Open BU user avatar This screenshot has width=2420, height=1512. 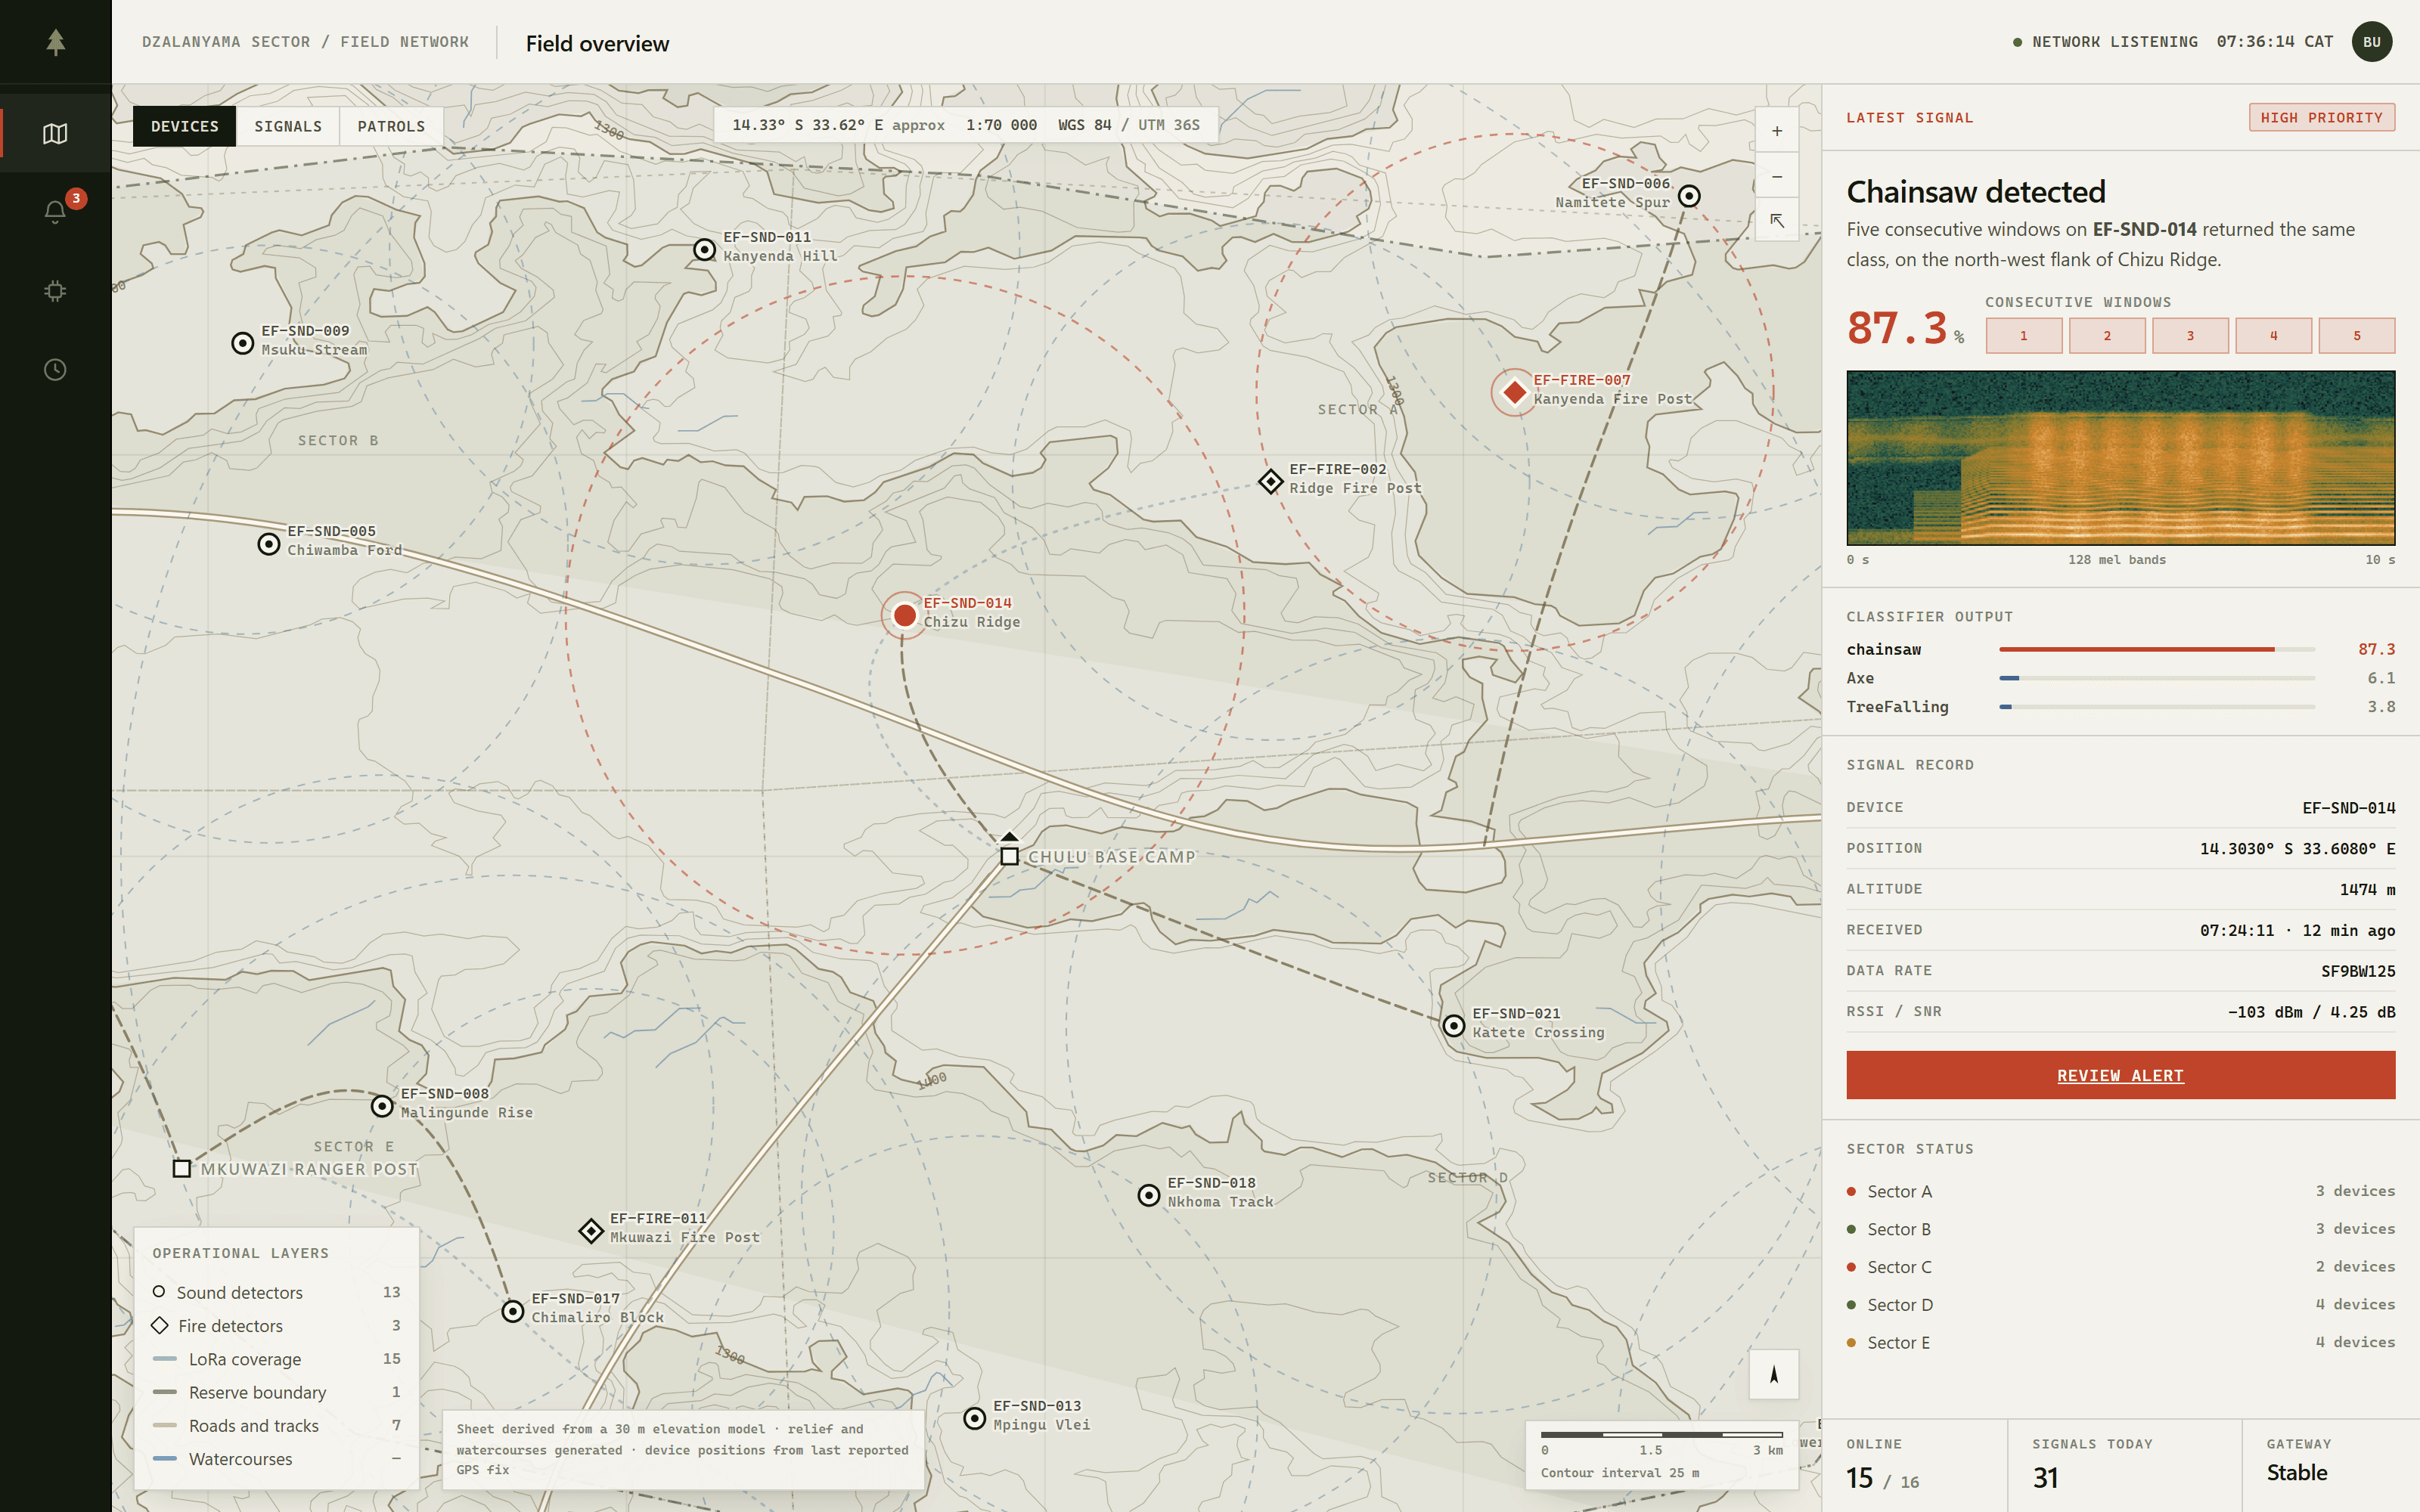click(2372, 42)
